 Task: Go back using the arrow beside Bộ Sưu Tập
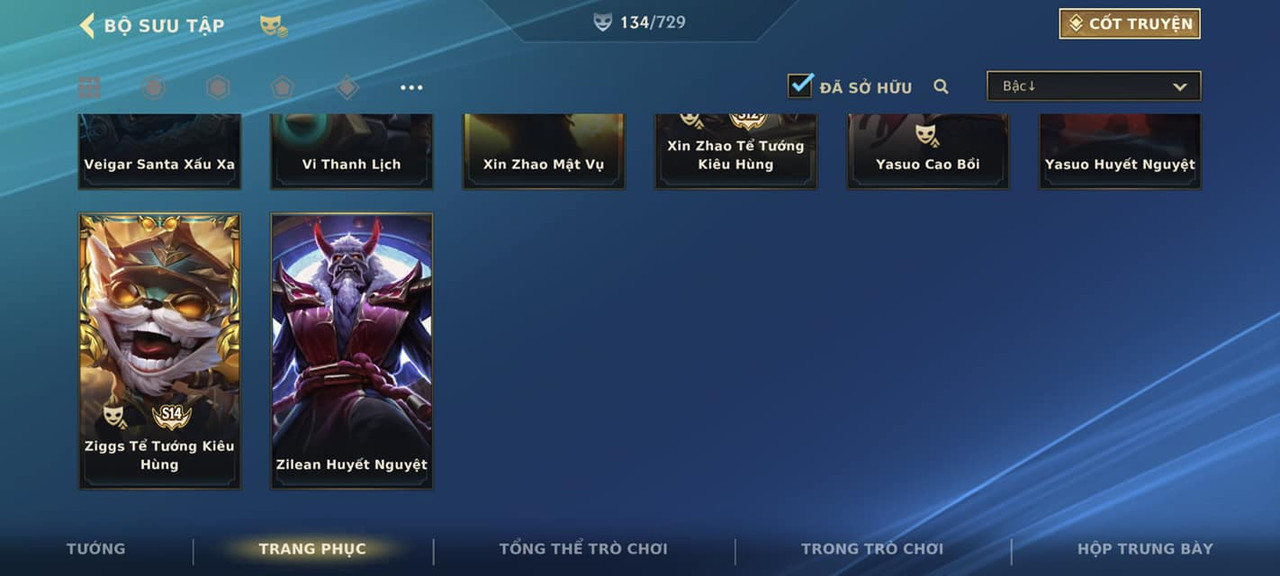[87, 25]
